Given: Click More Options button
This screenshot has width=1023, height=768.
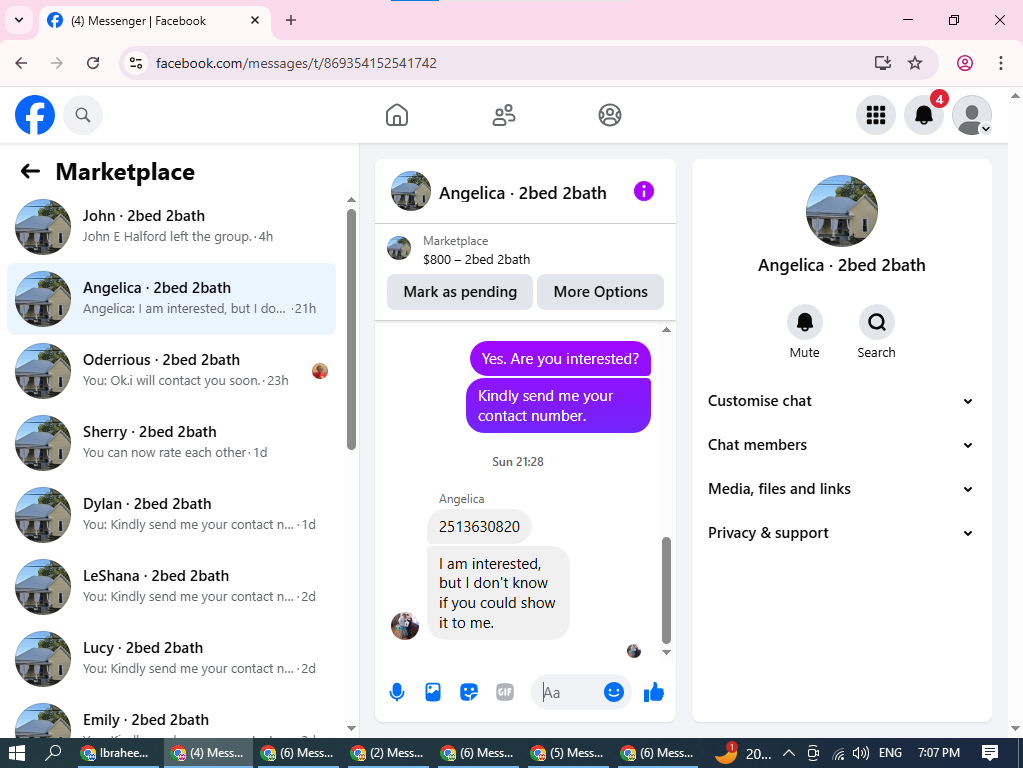Looking at the screenshot, I should (600, 292).
